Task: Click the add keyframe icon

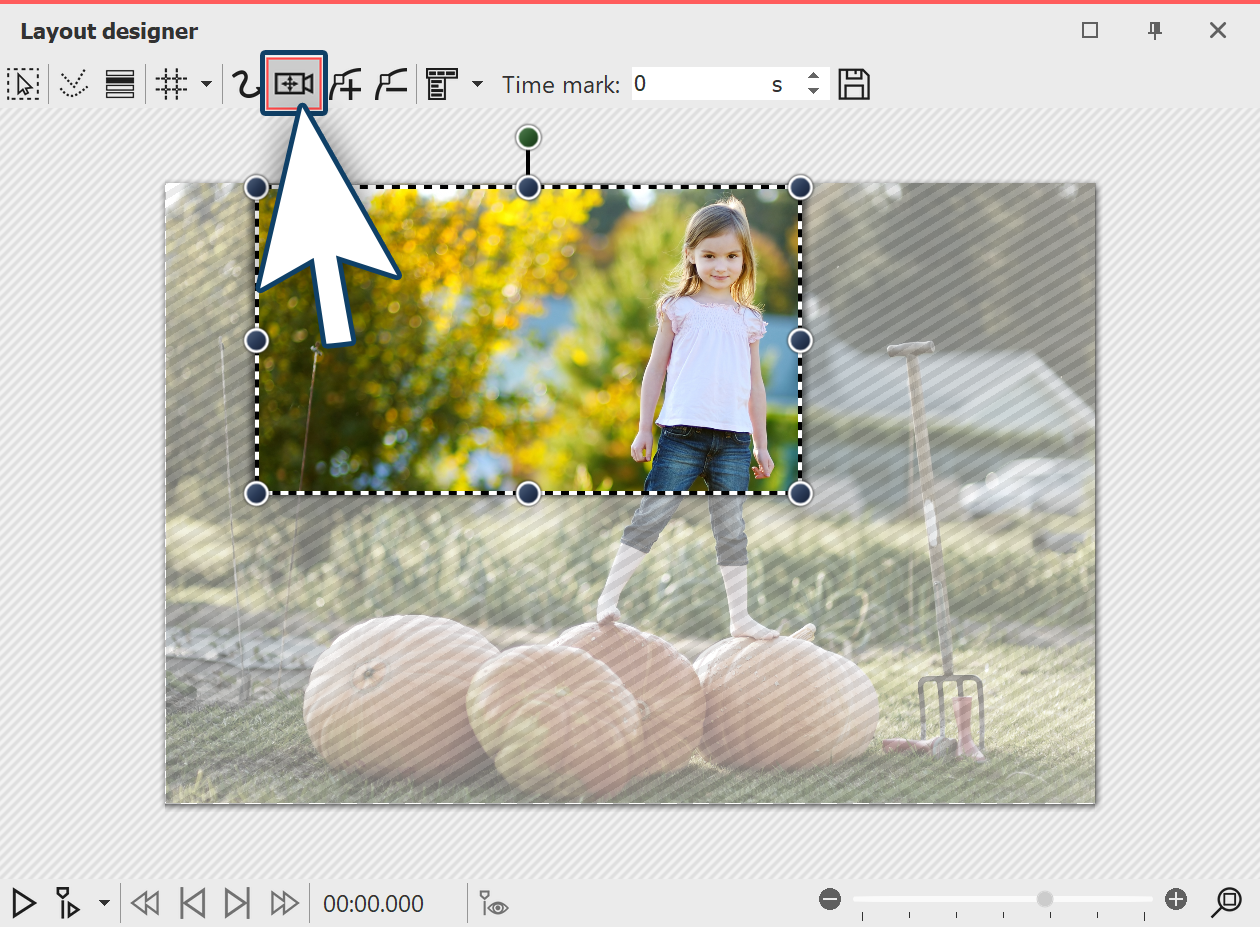Action: [x=345, y=84]
